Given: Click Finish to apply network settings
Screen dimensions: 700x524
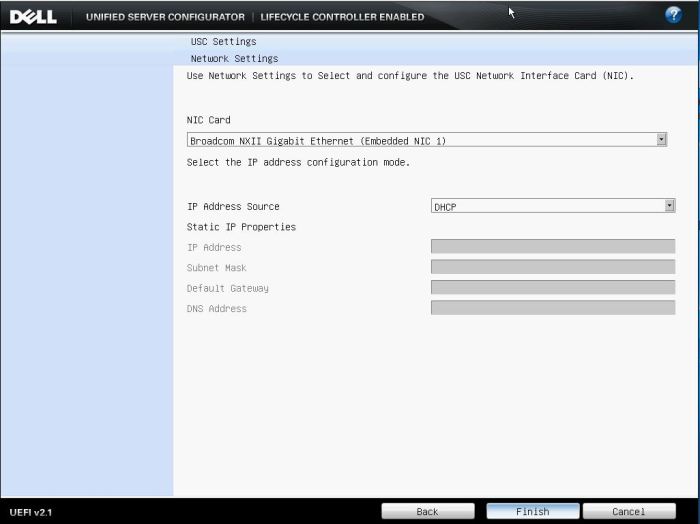Looking at the screenshot, I should point(532,511).
